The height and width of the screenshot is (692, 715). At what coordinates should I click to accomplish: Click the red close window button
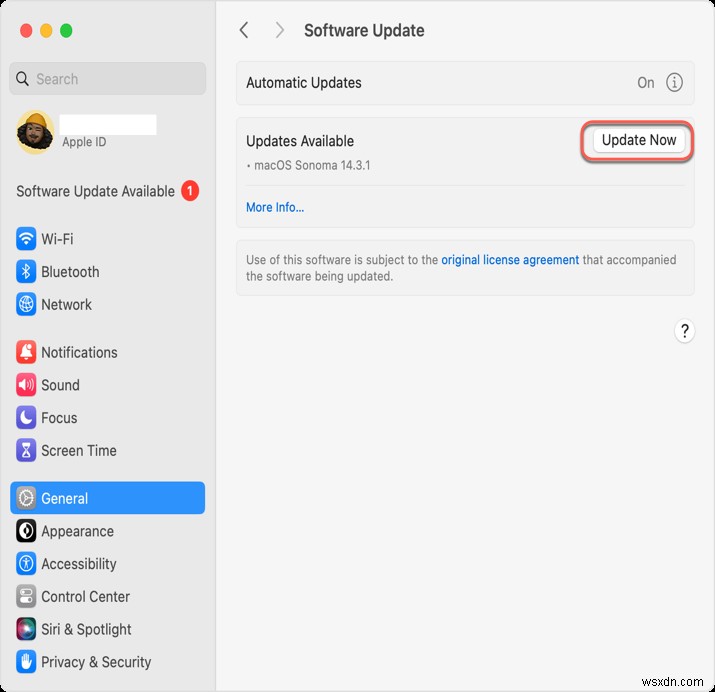click(26, 31)
